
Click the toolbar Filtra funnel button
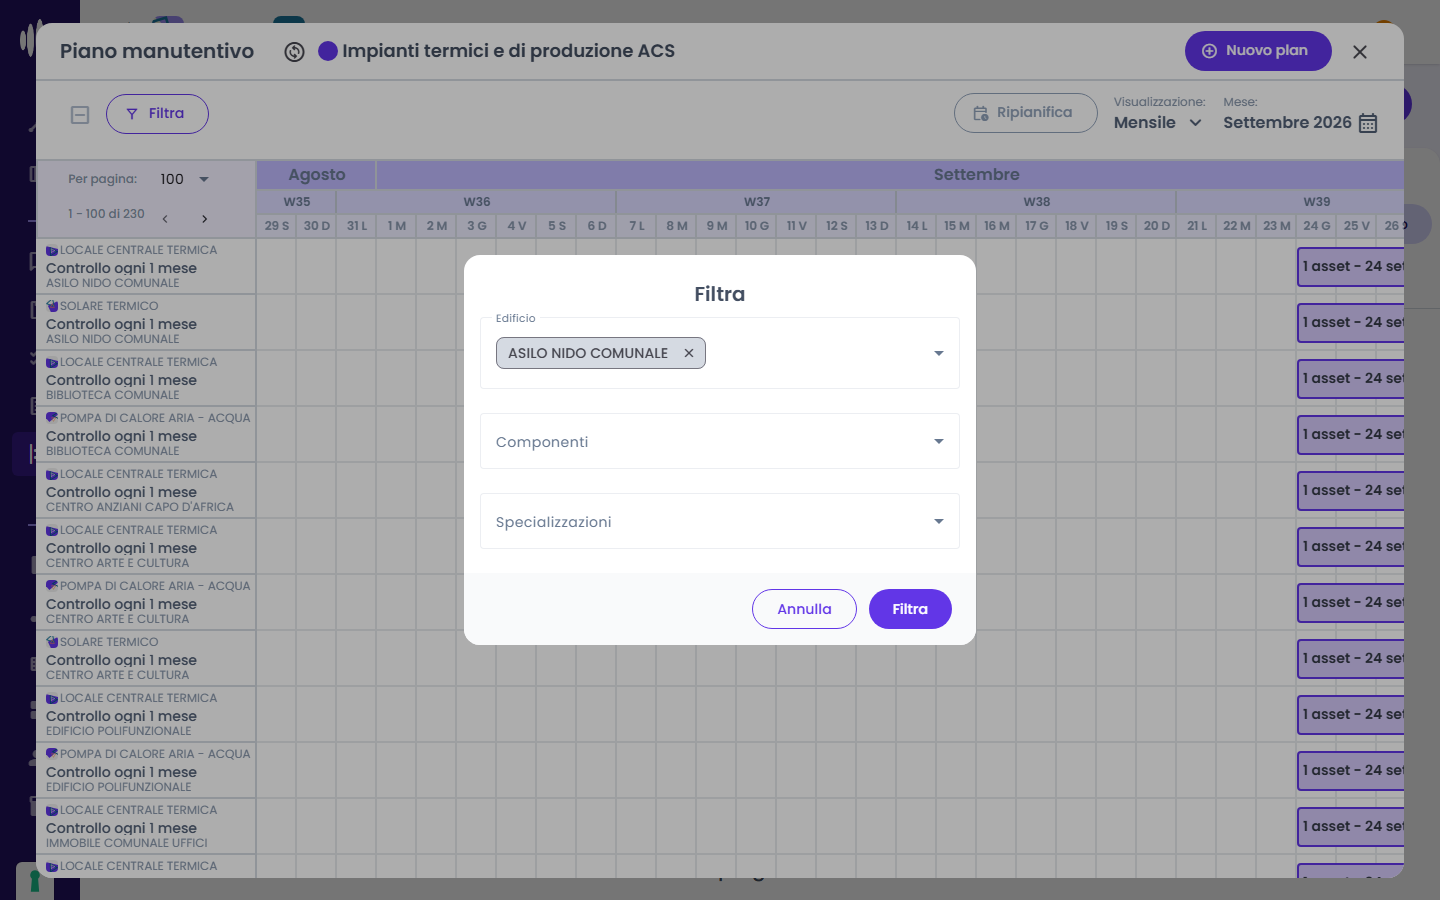(x=157, y=114)
